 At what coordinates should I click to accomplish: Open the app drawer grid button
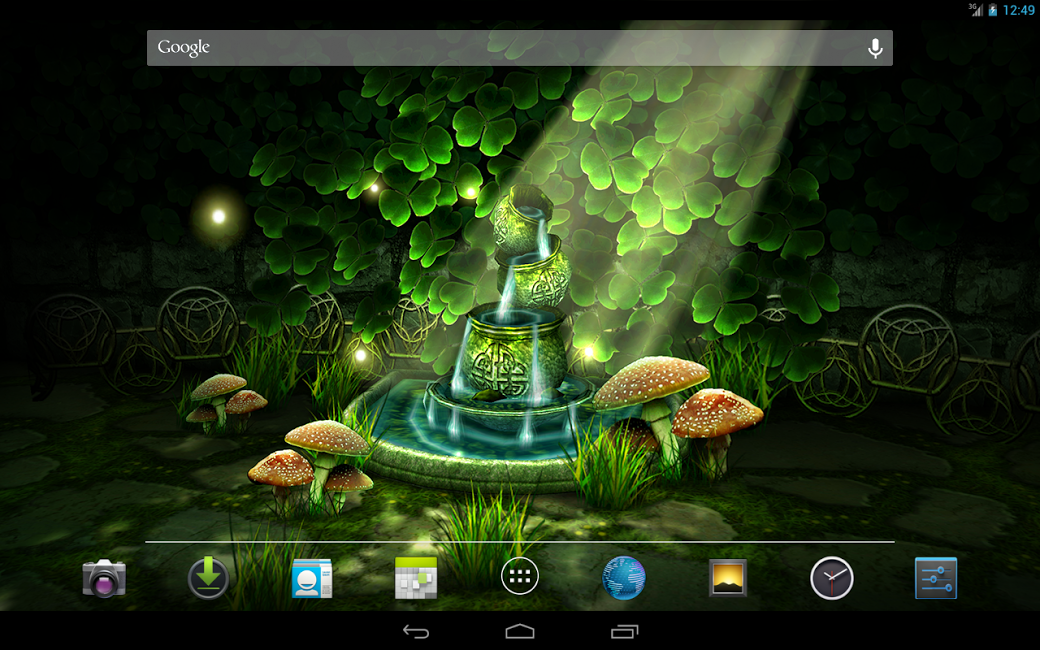click(x=519, y=576)
